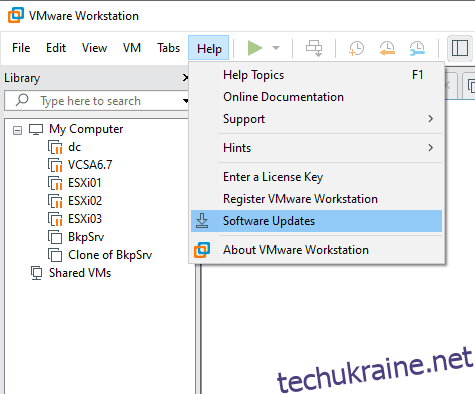Select the ESXi02 virtual machine

[x=85, y=201]
